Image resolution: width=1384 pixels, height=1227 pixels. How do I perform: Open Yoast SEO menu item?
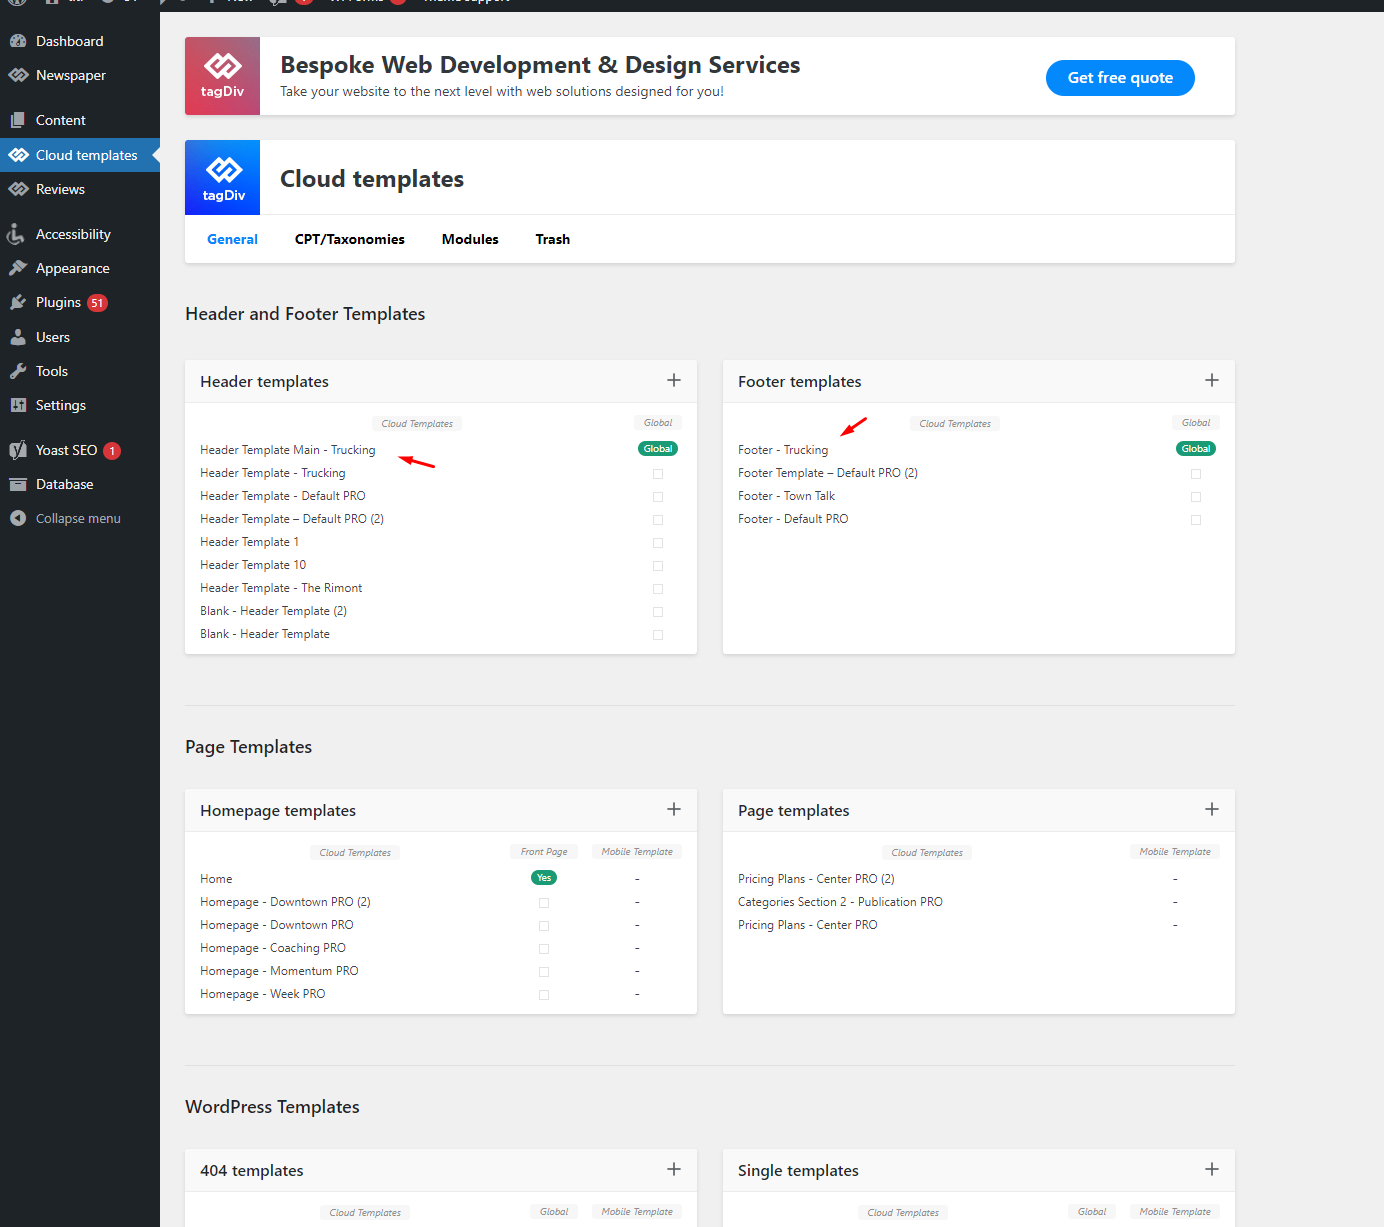point(66,450)
